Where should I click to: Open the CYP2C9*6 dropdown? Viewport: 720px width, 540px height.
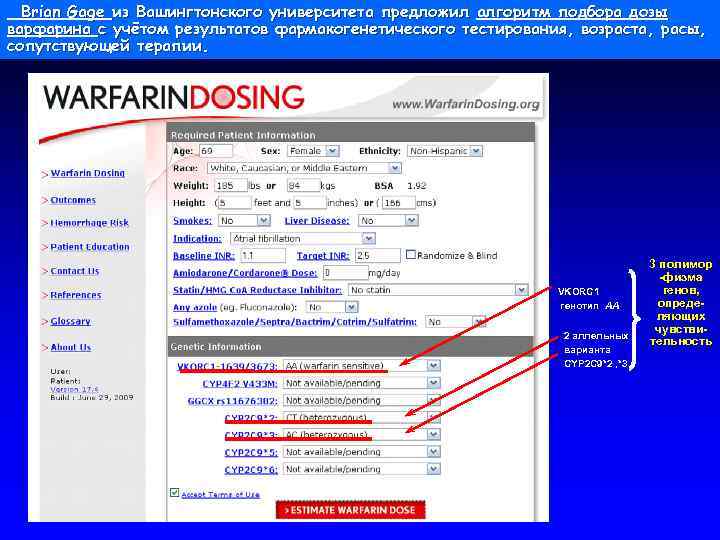point(362,469)
